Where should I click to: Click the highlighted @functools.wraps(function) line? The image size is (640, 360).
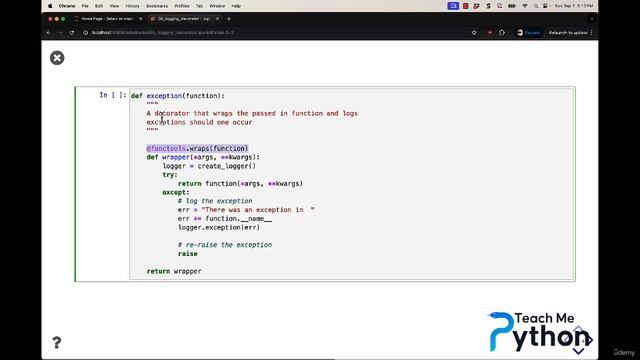(197, 149)
